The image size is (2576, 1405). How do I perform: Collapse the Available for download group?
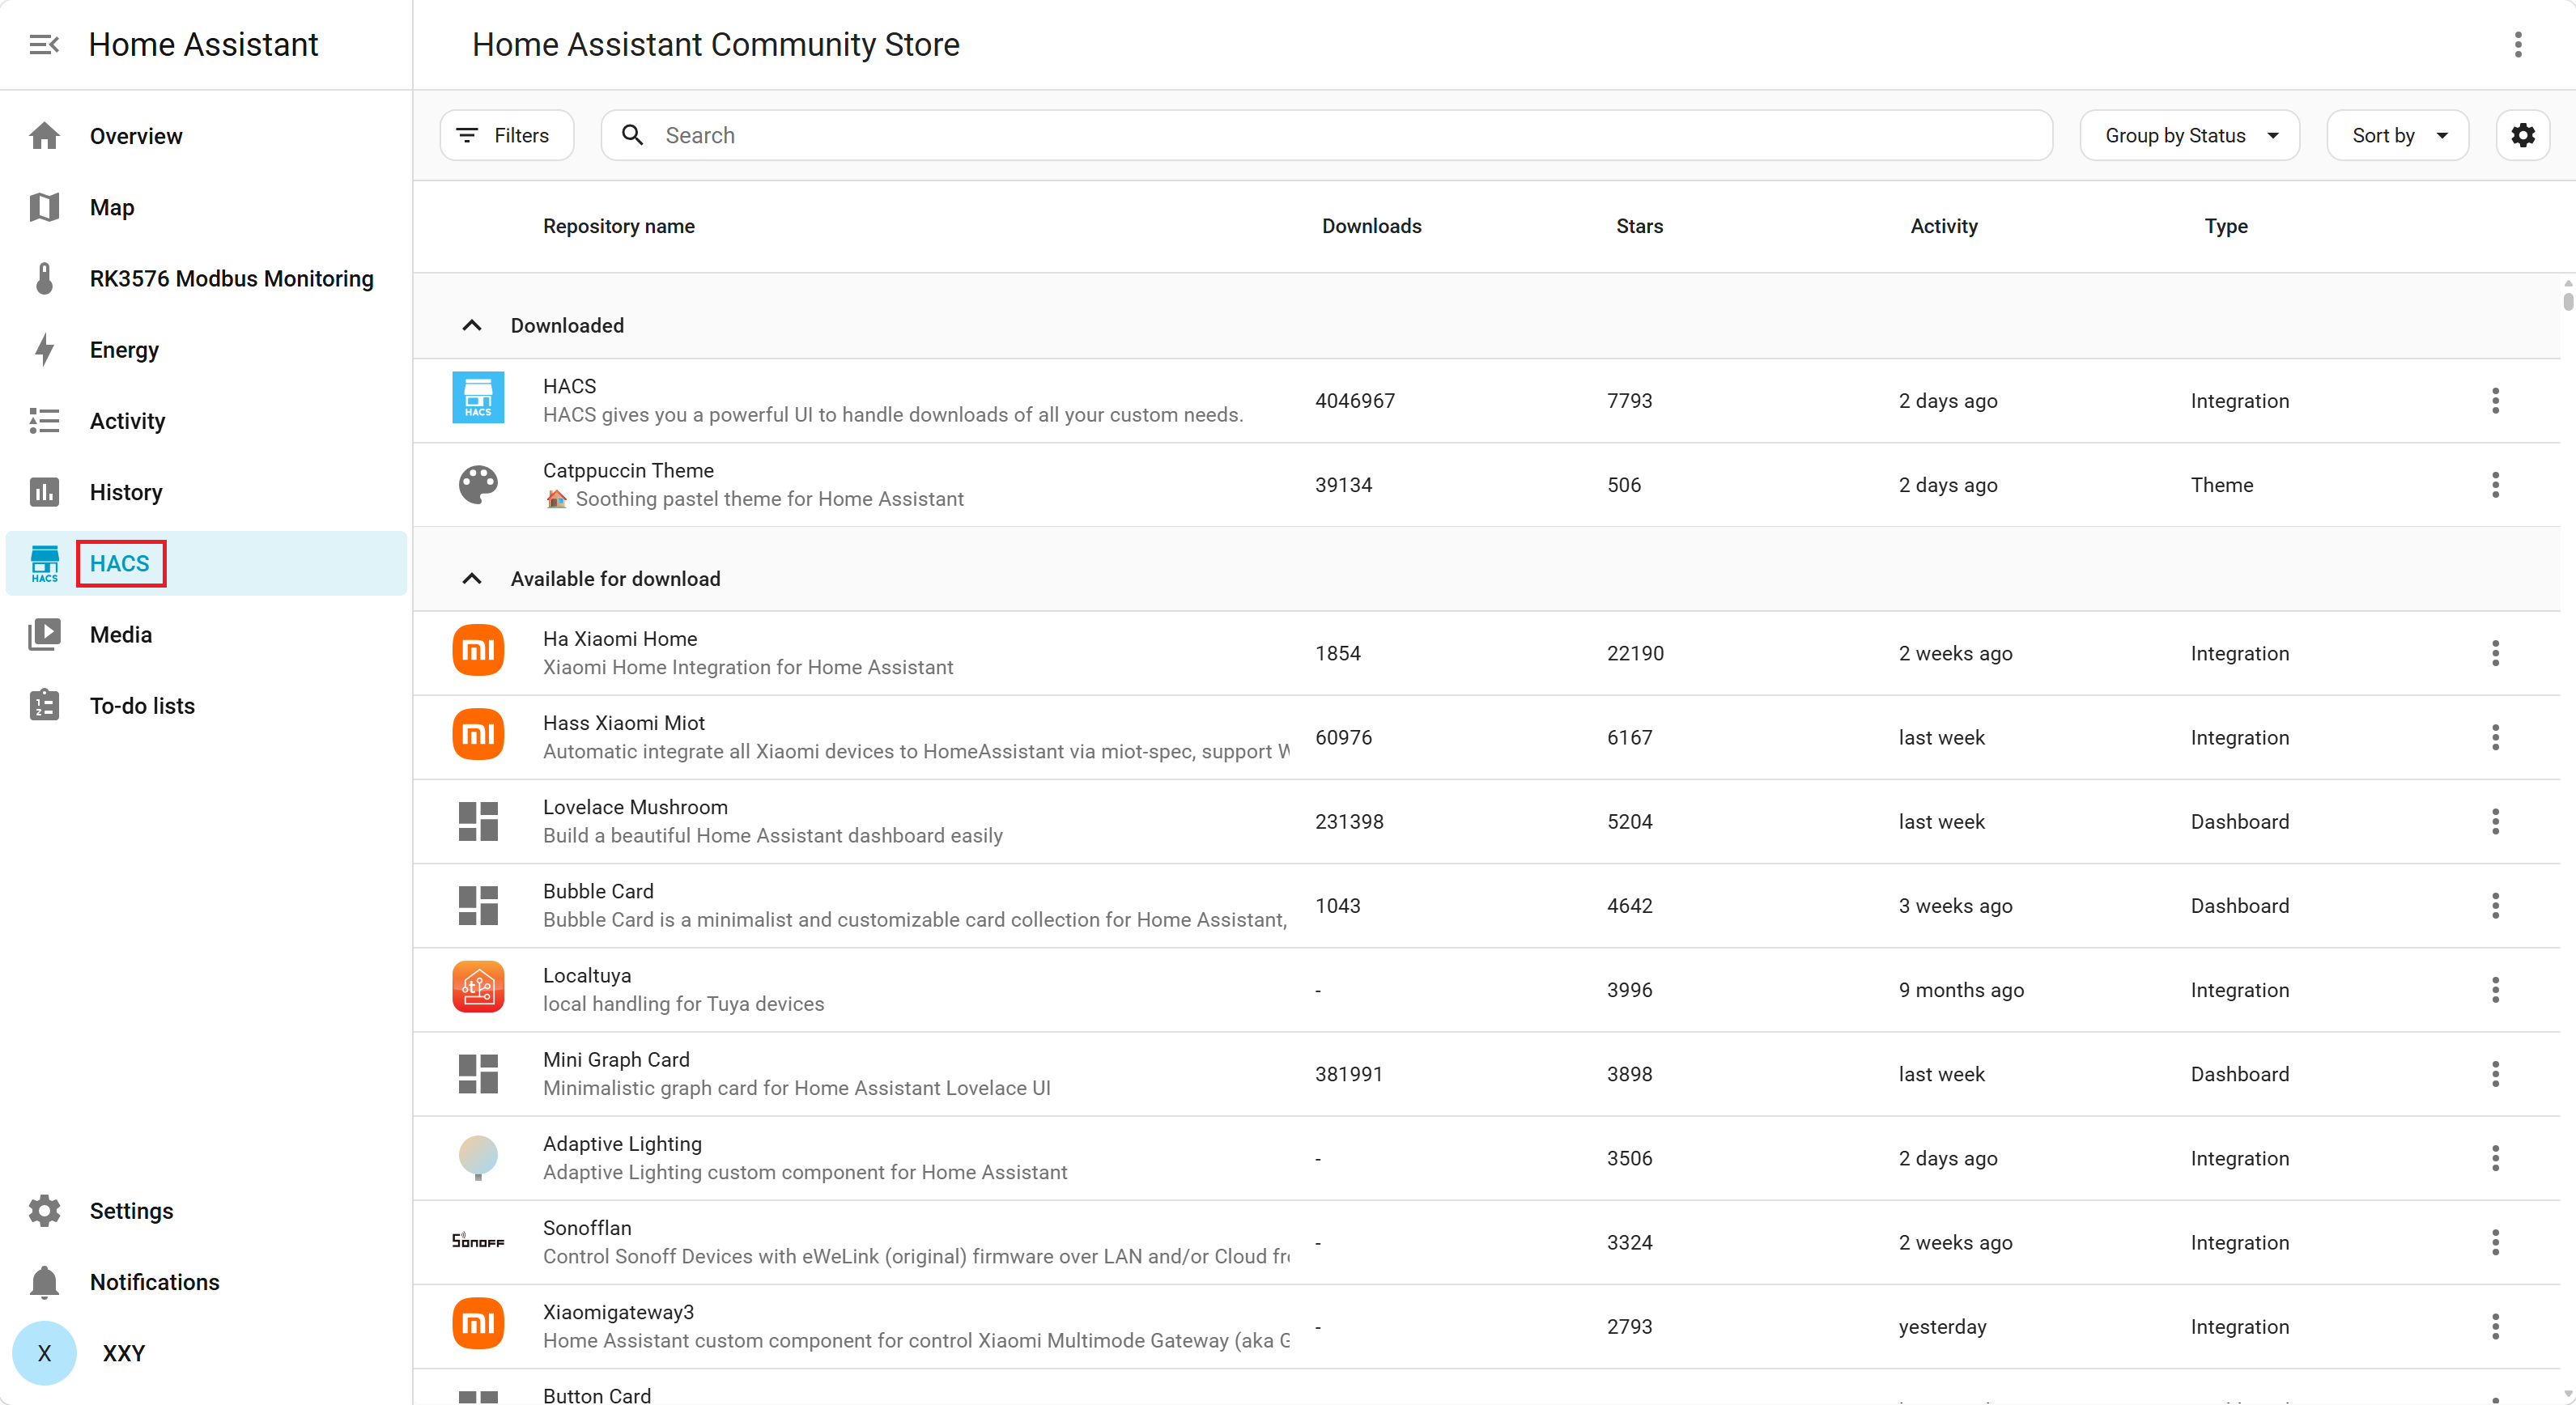[x=472, y=579]
